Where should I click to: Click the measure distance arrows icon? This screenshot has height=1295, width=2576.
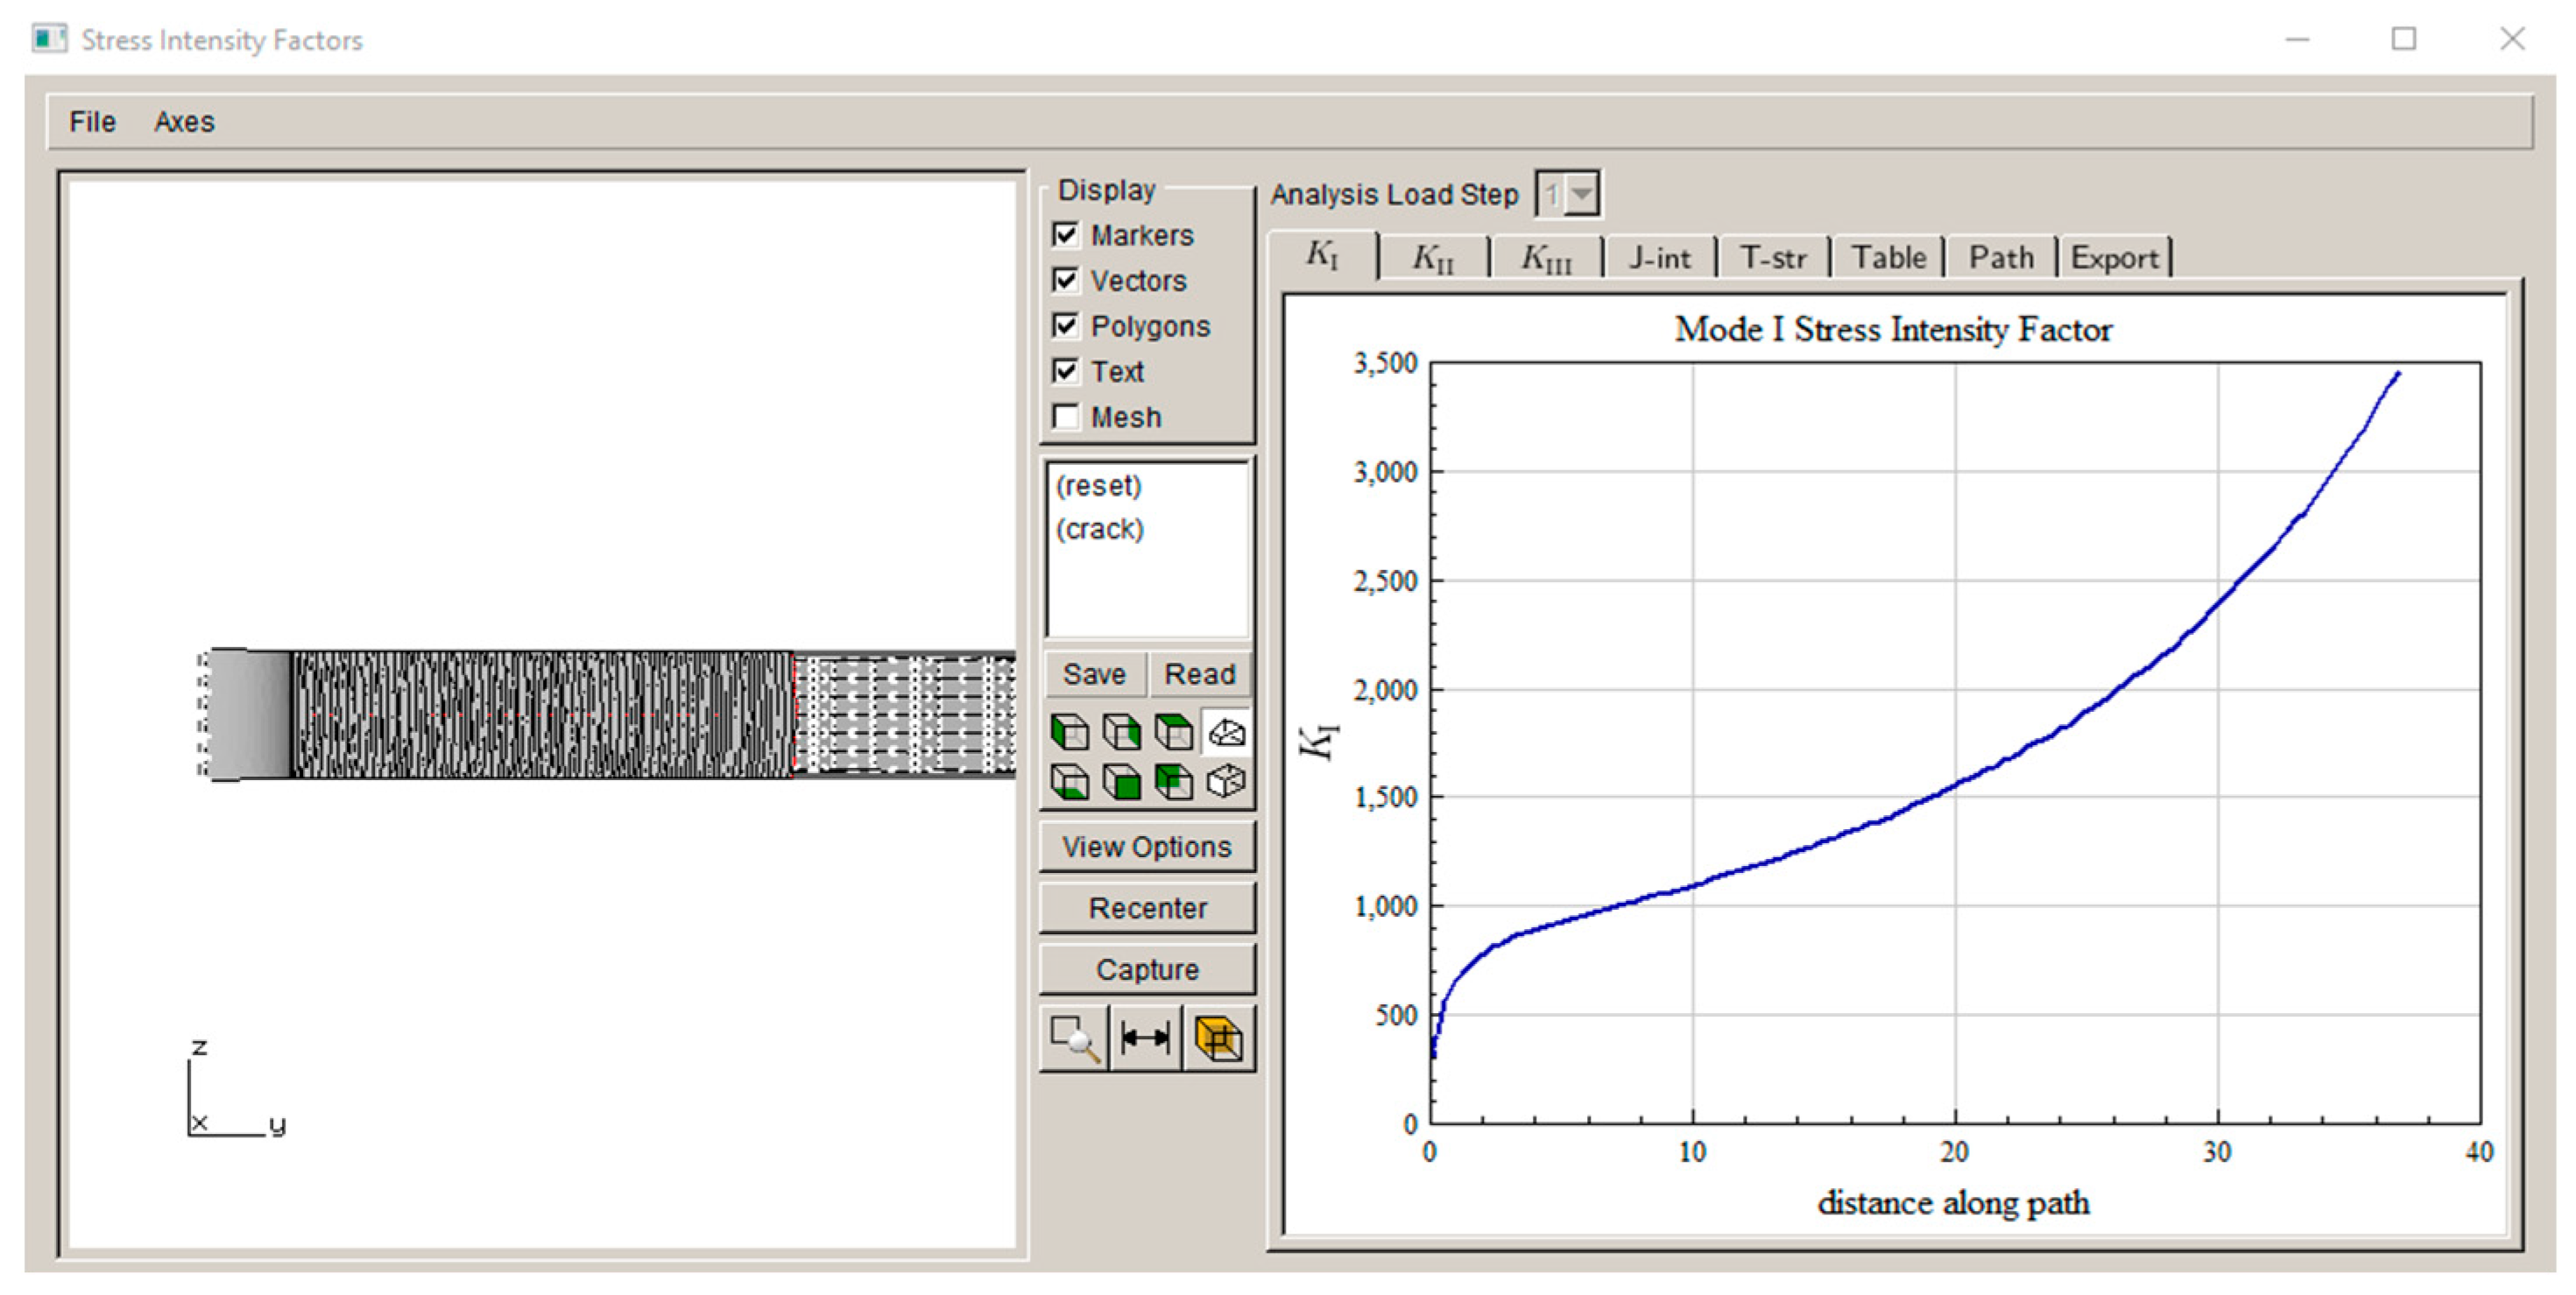(x=1146, y=1039)
